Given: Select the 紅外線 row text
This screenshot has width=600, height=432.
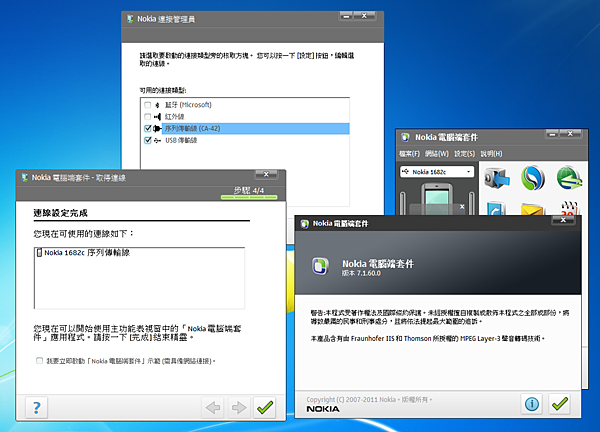Looking at the screenshot, I should coord(174,116).
